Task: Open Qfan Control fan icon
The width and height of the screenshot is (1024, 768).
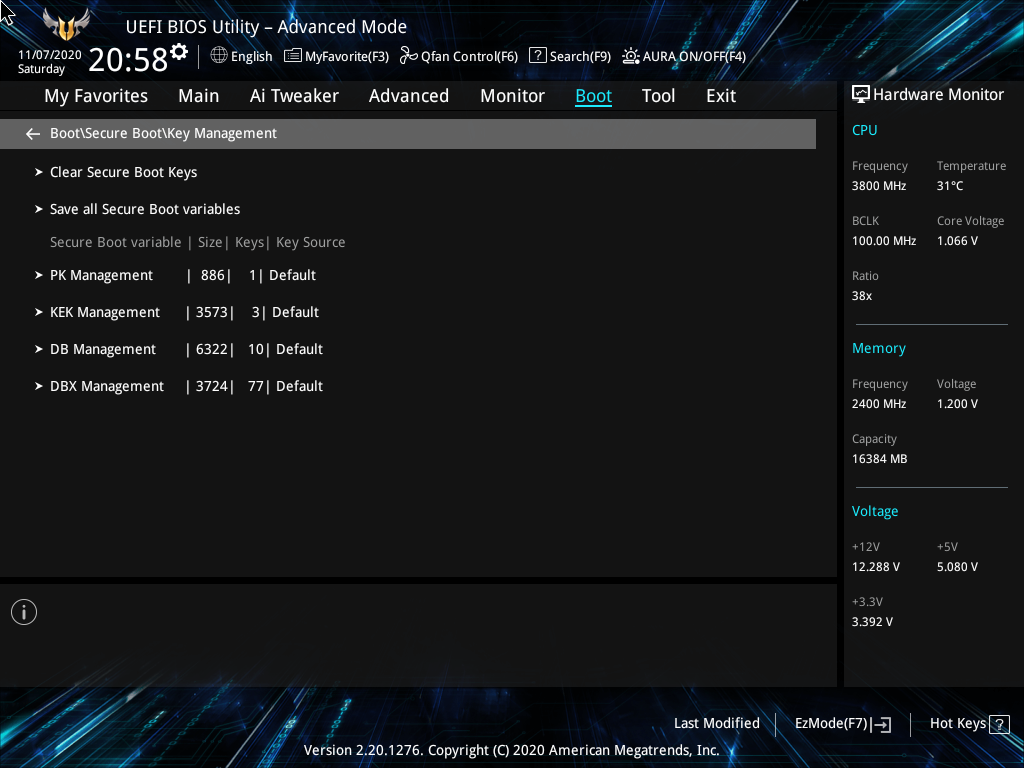Action: (409, 56)
